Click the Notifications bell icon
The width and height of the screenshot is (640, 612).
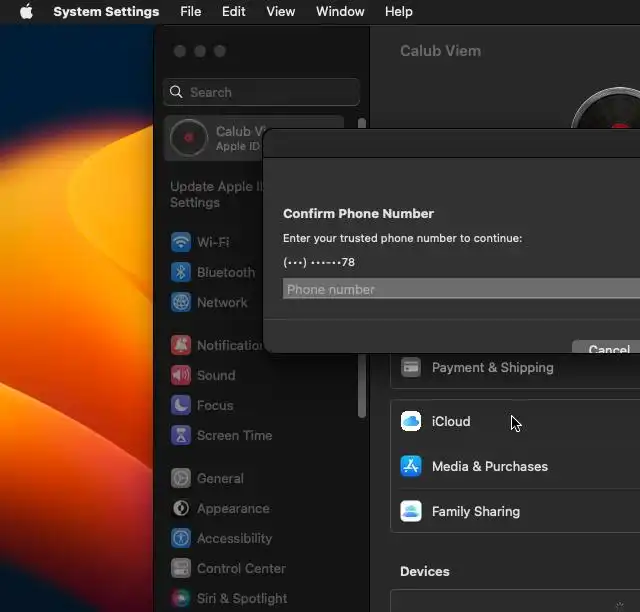click(x=181, y=345)
